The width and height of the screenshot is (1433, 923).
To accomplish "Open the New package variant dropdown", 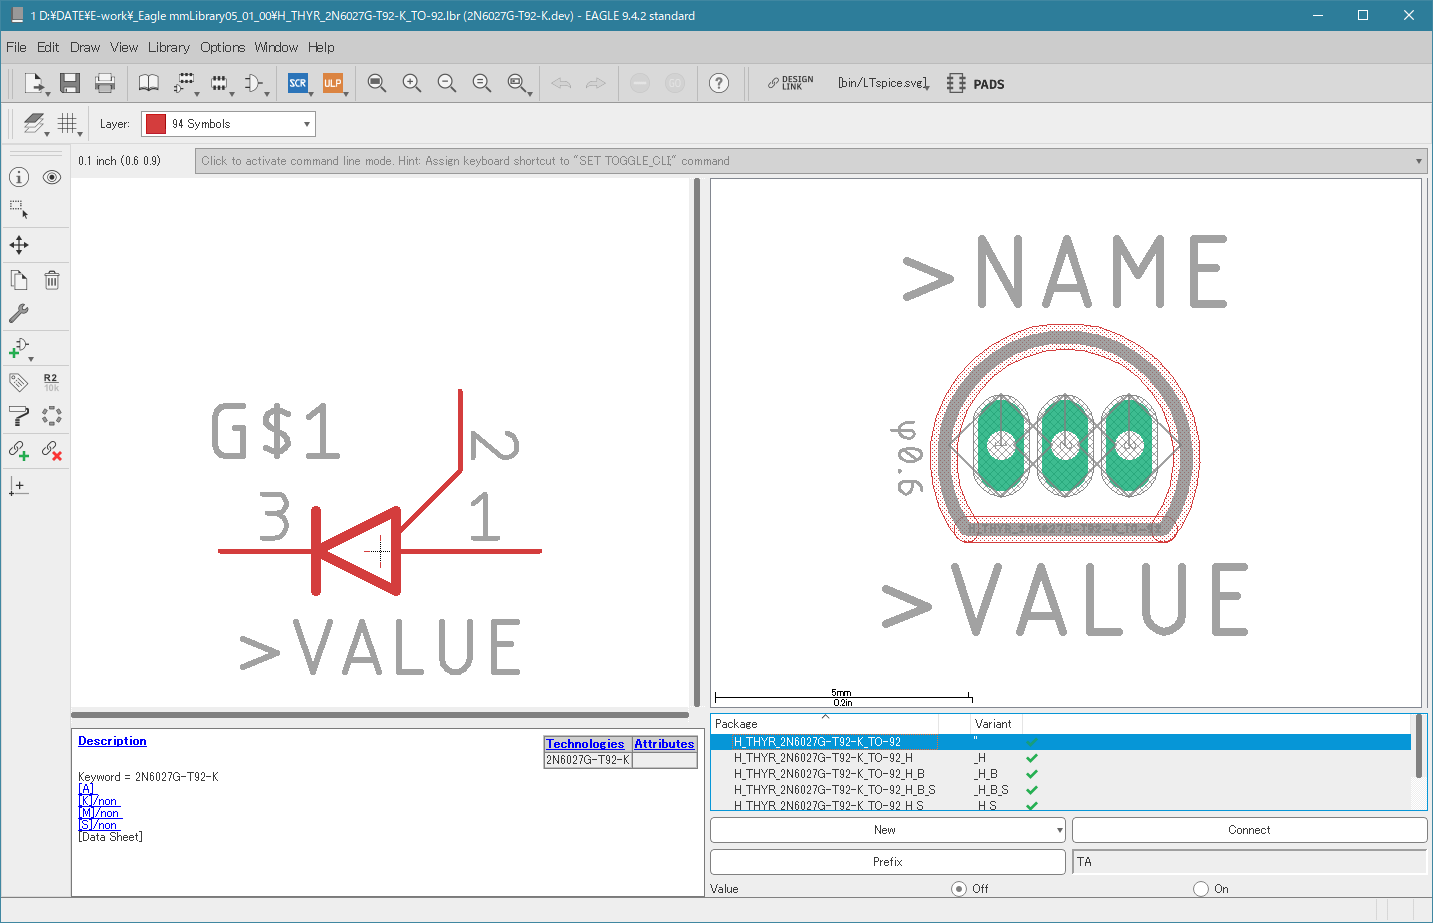I will (x=887, y=830).
